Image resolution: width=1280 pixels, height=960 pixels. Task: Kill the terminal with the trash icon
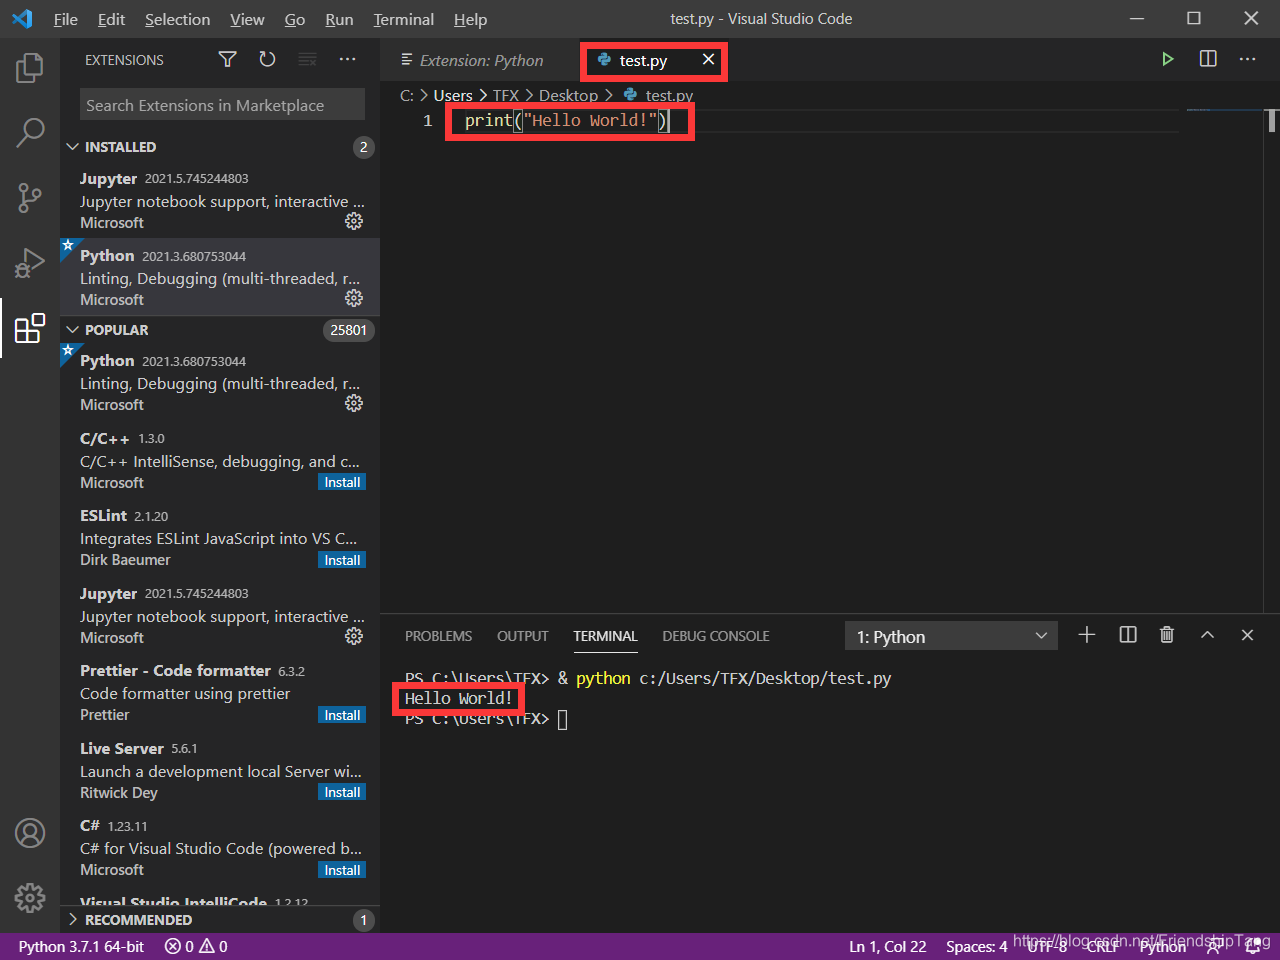click(x=1166, y=635)
